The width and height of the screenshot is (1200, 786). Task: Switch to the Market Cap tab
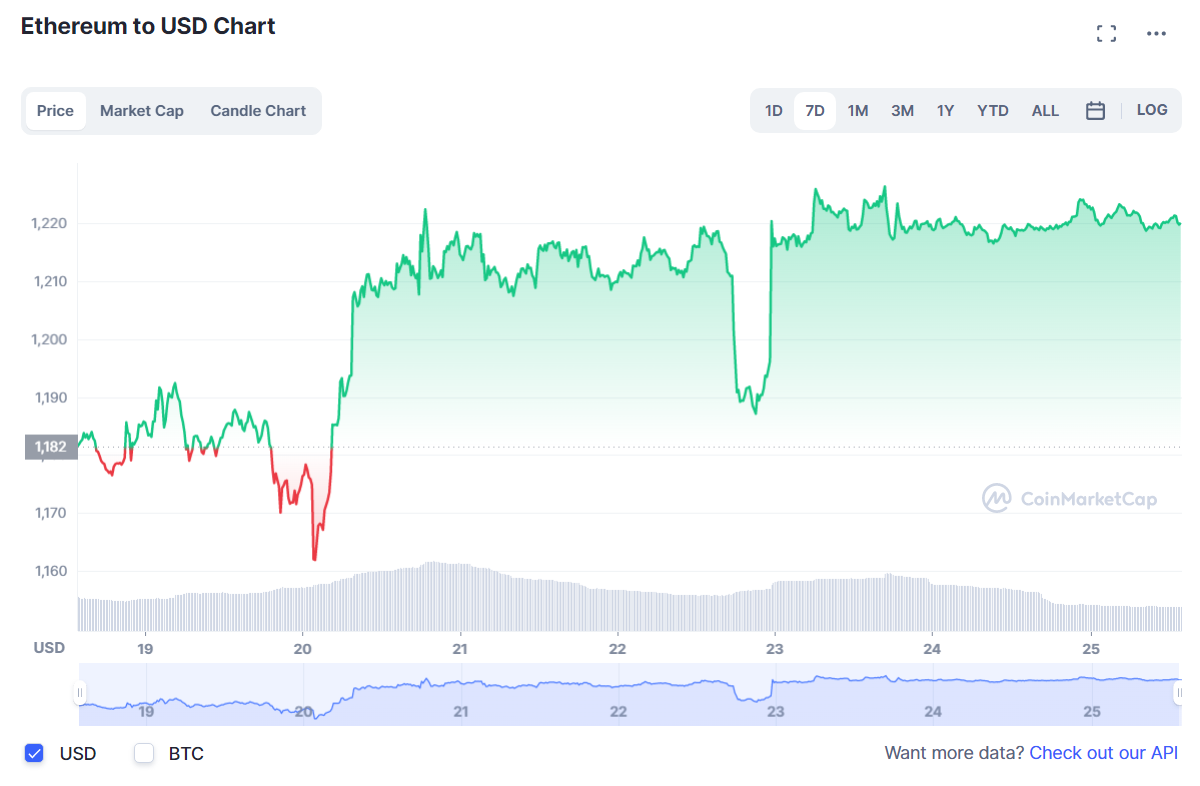pyautogui.click(x=142, y=111)
